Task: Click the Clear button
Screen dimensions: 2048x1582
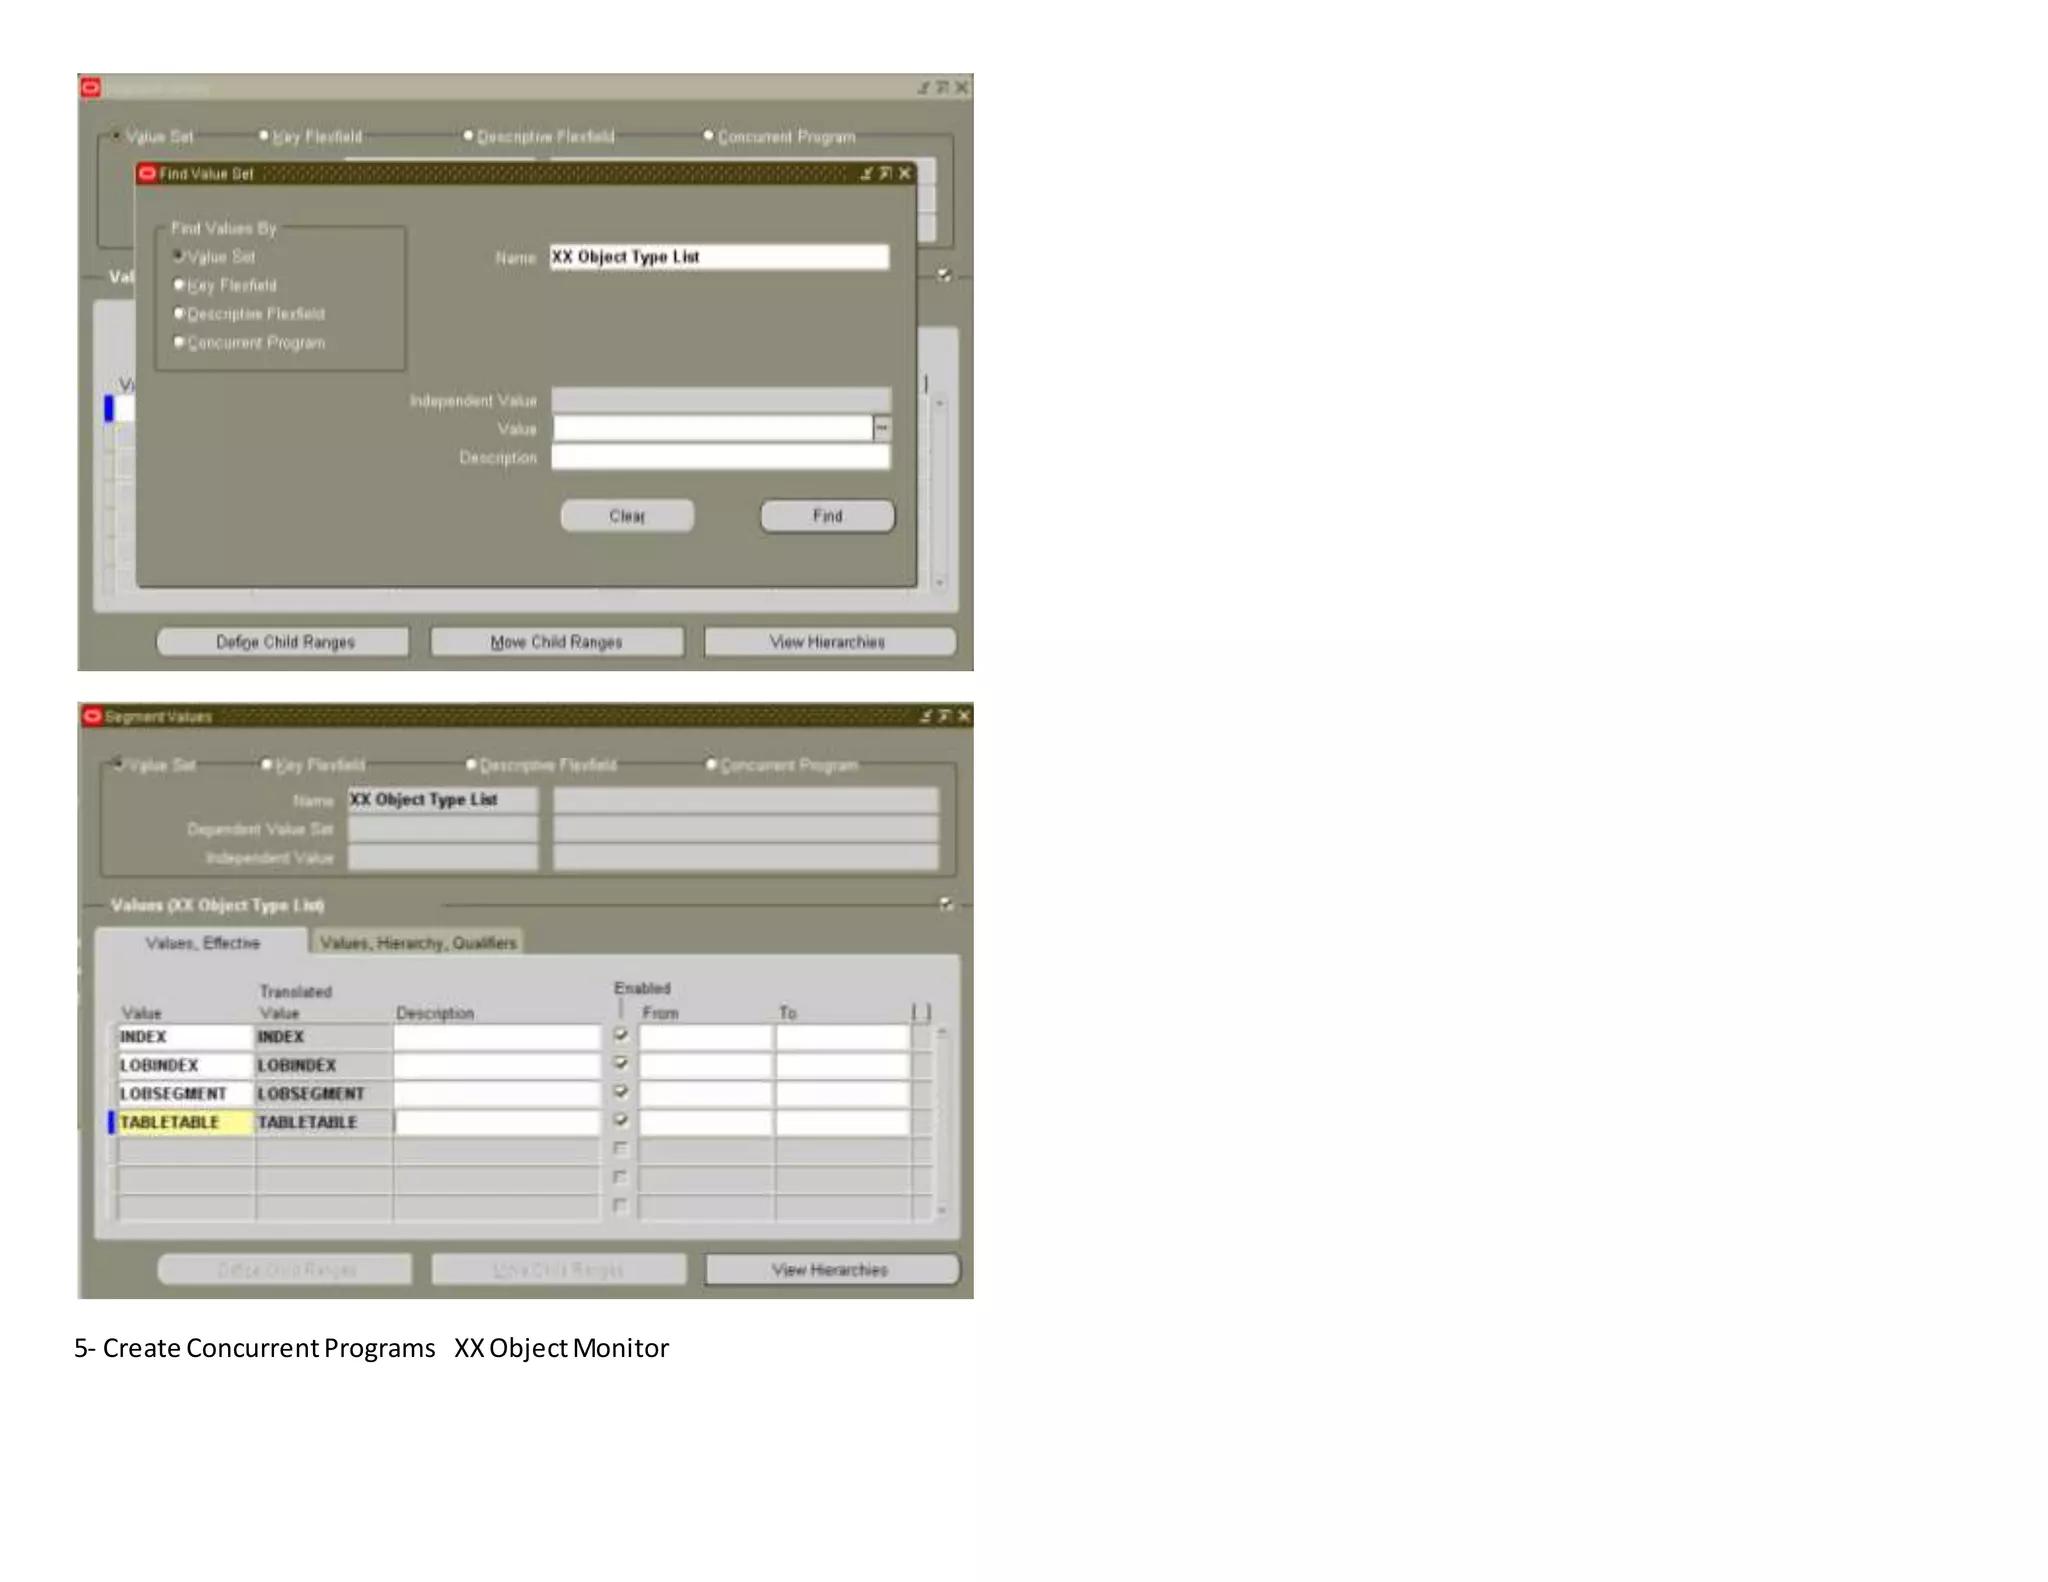Action: [627, 516]
